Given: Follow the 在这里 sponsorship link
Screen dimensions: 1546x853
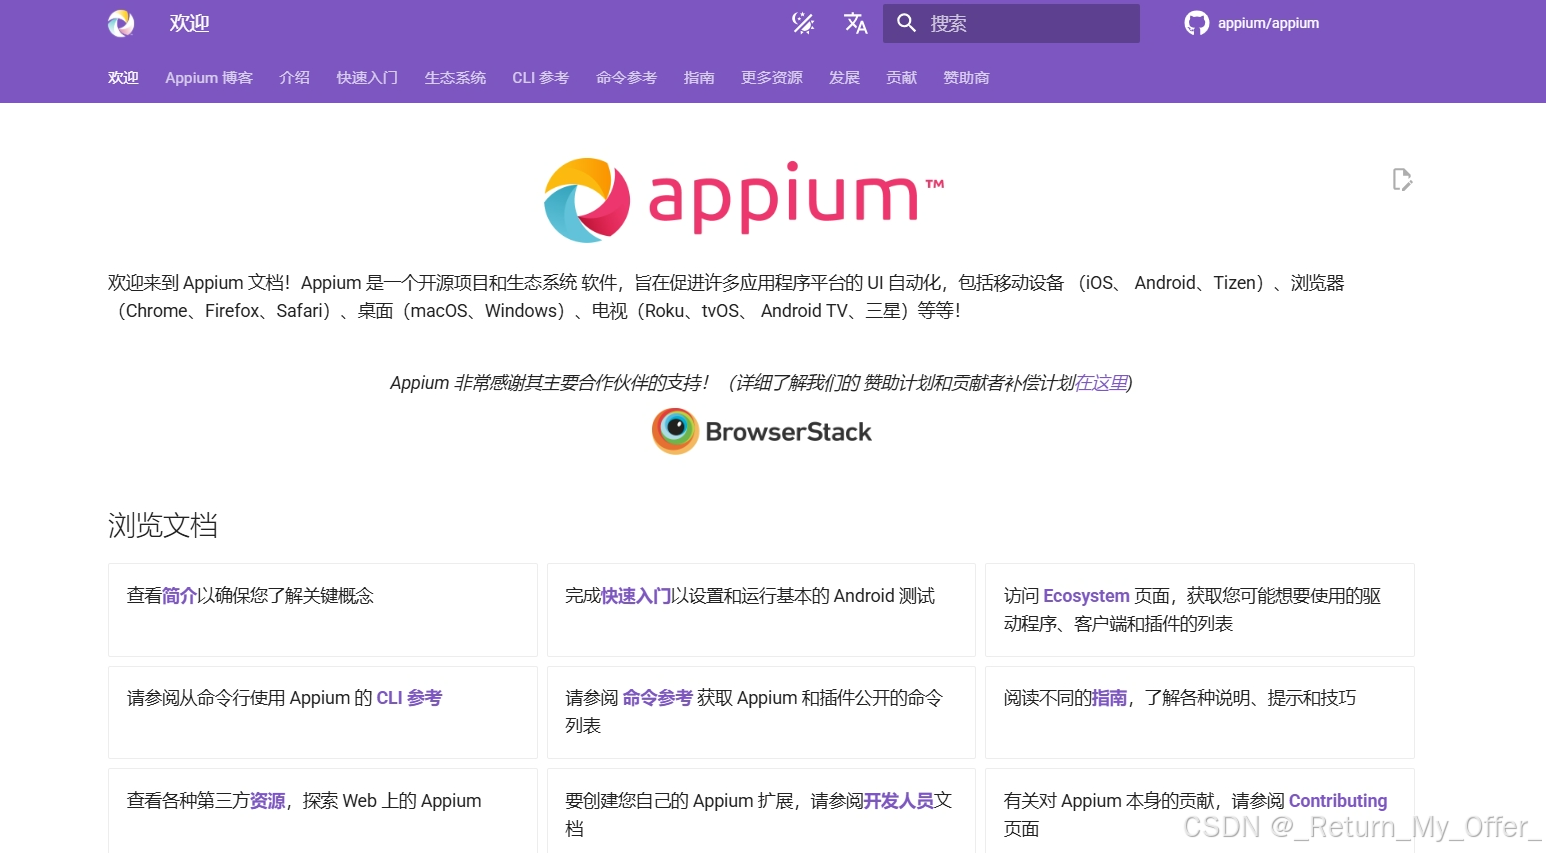Looking at the screenshot, I should (x=1101, y=383).
